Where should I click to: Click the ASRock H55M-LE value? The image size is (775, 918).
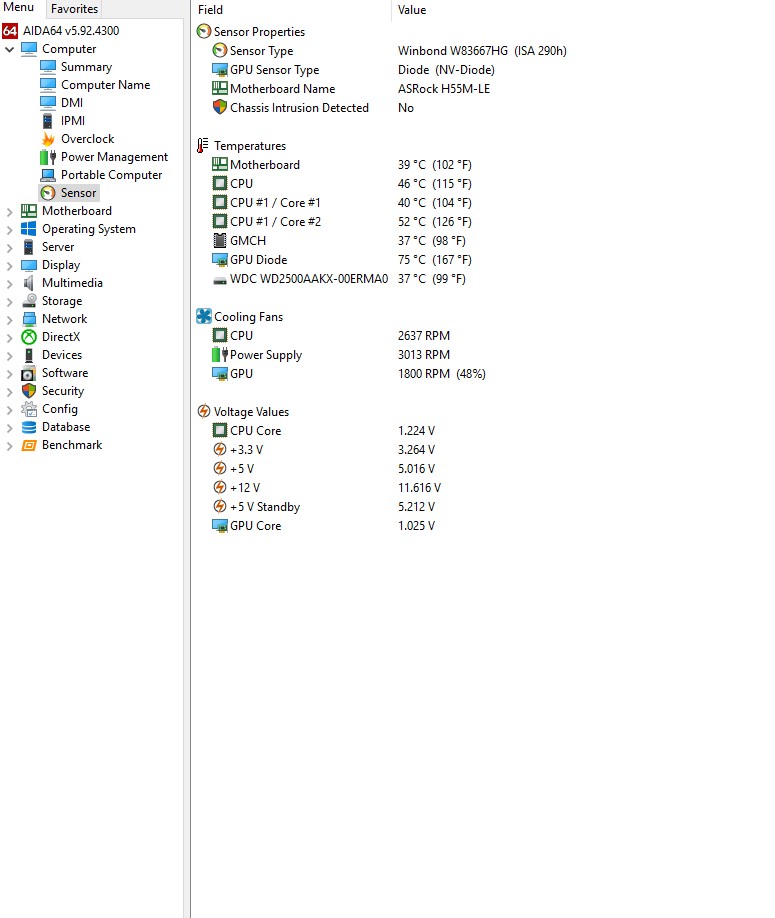point(444,89)
